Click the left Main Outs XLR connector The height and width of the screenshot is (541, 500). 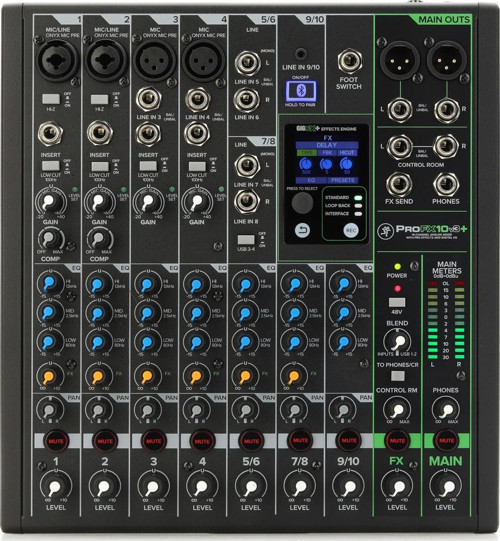[400, 60]
